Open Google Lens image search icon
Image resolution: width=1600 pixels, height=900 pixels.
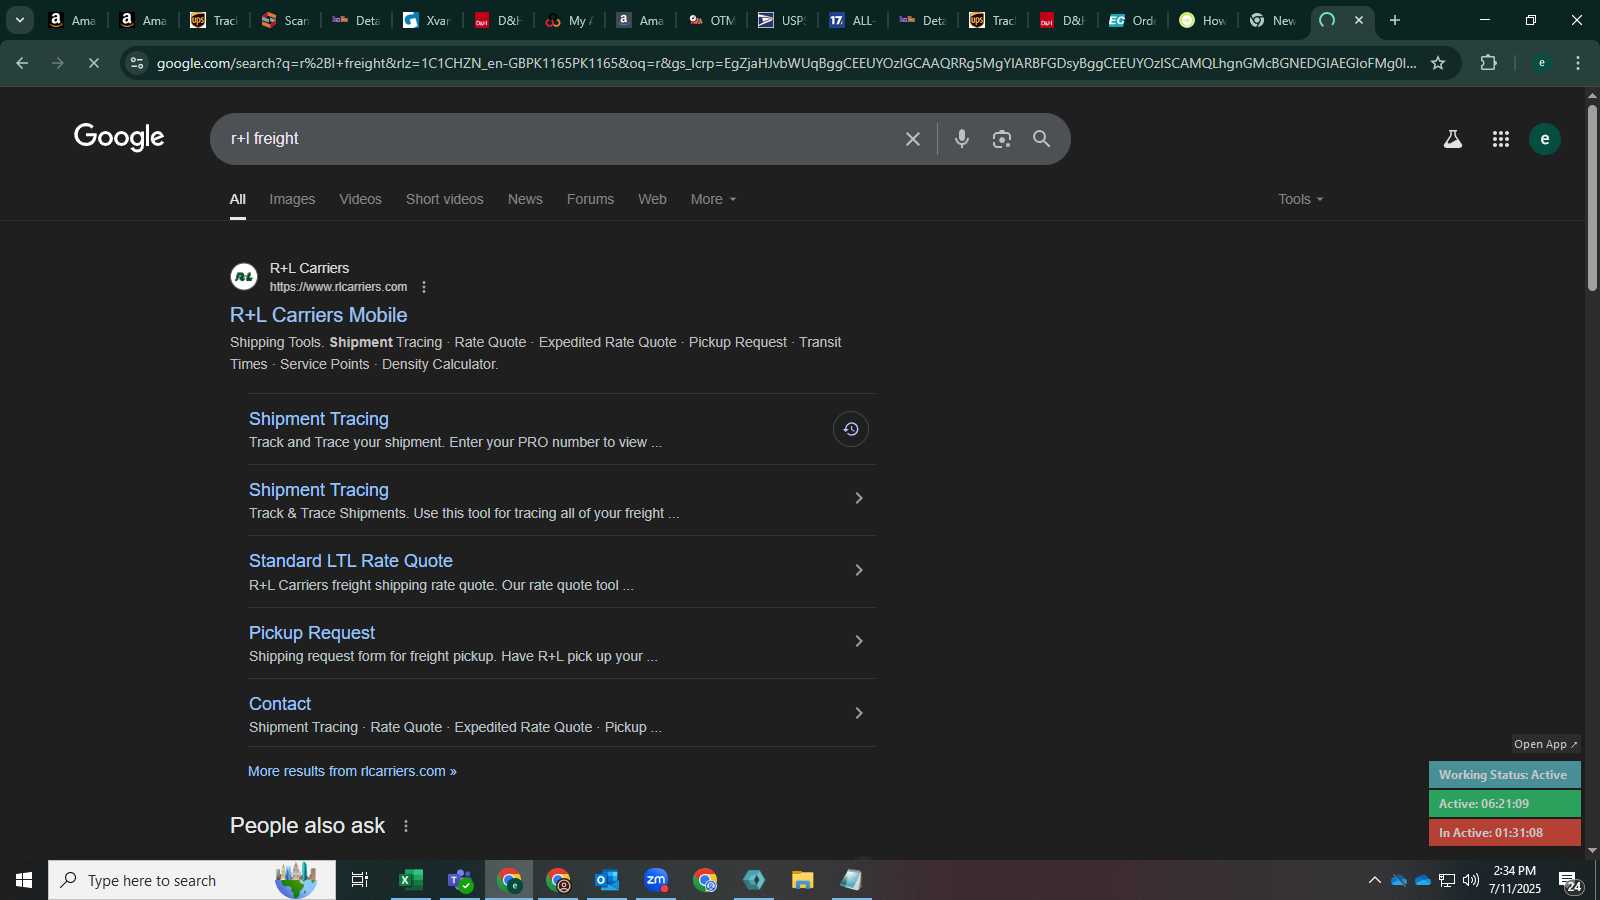click(x=1002, y=139)
